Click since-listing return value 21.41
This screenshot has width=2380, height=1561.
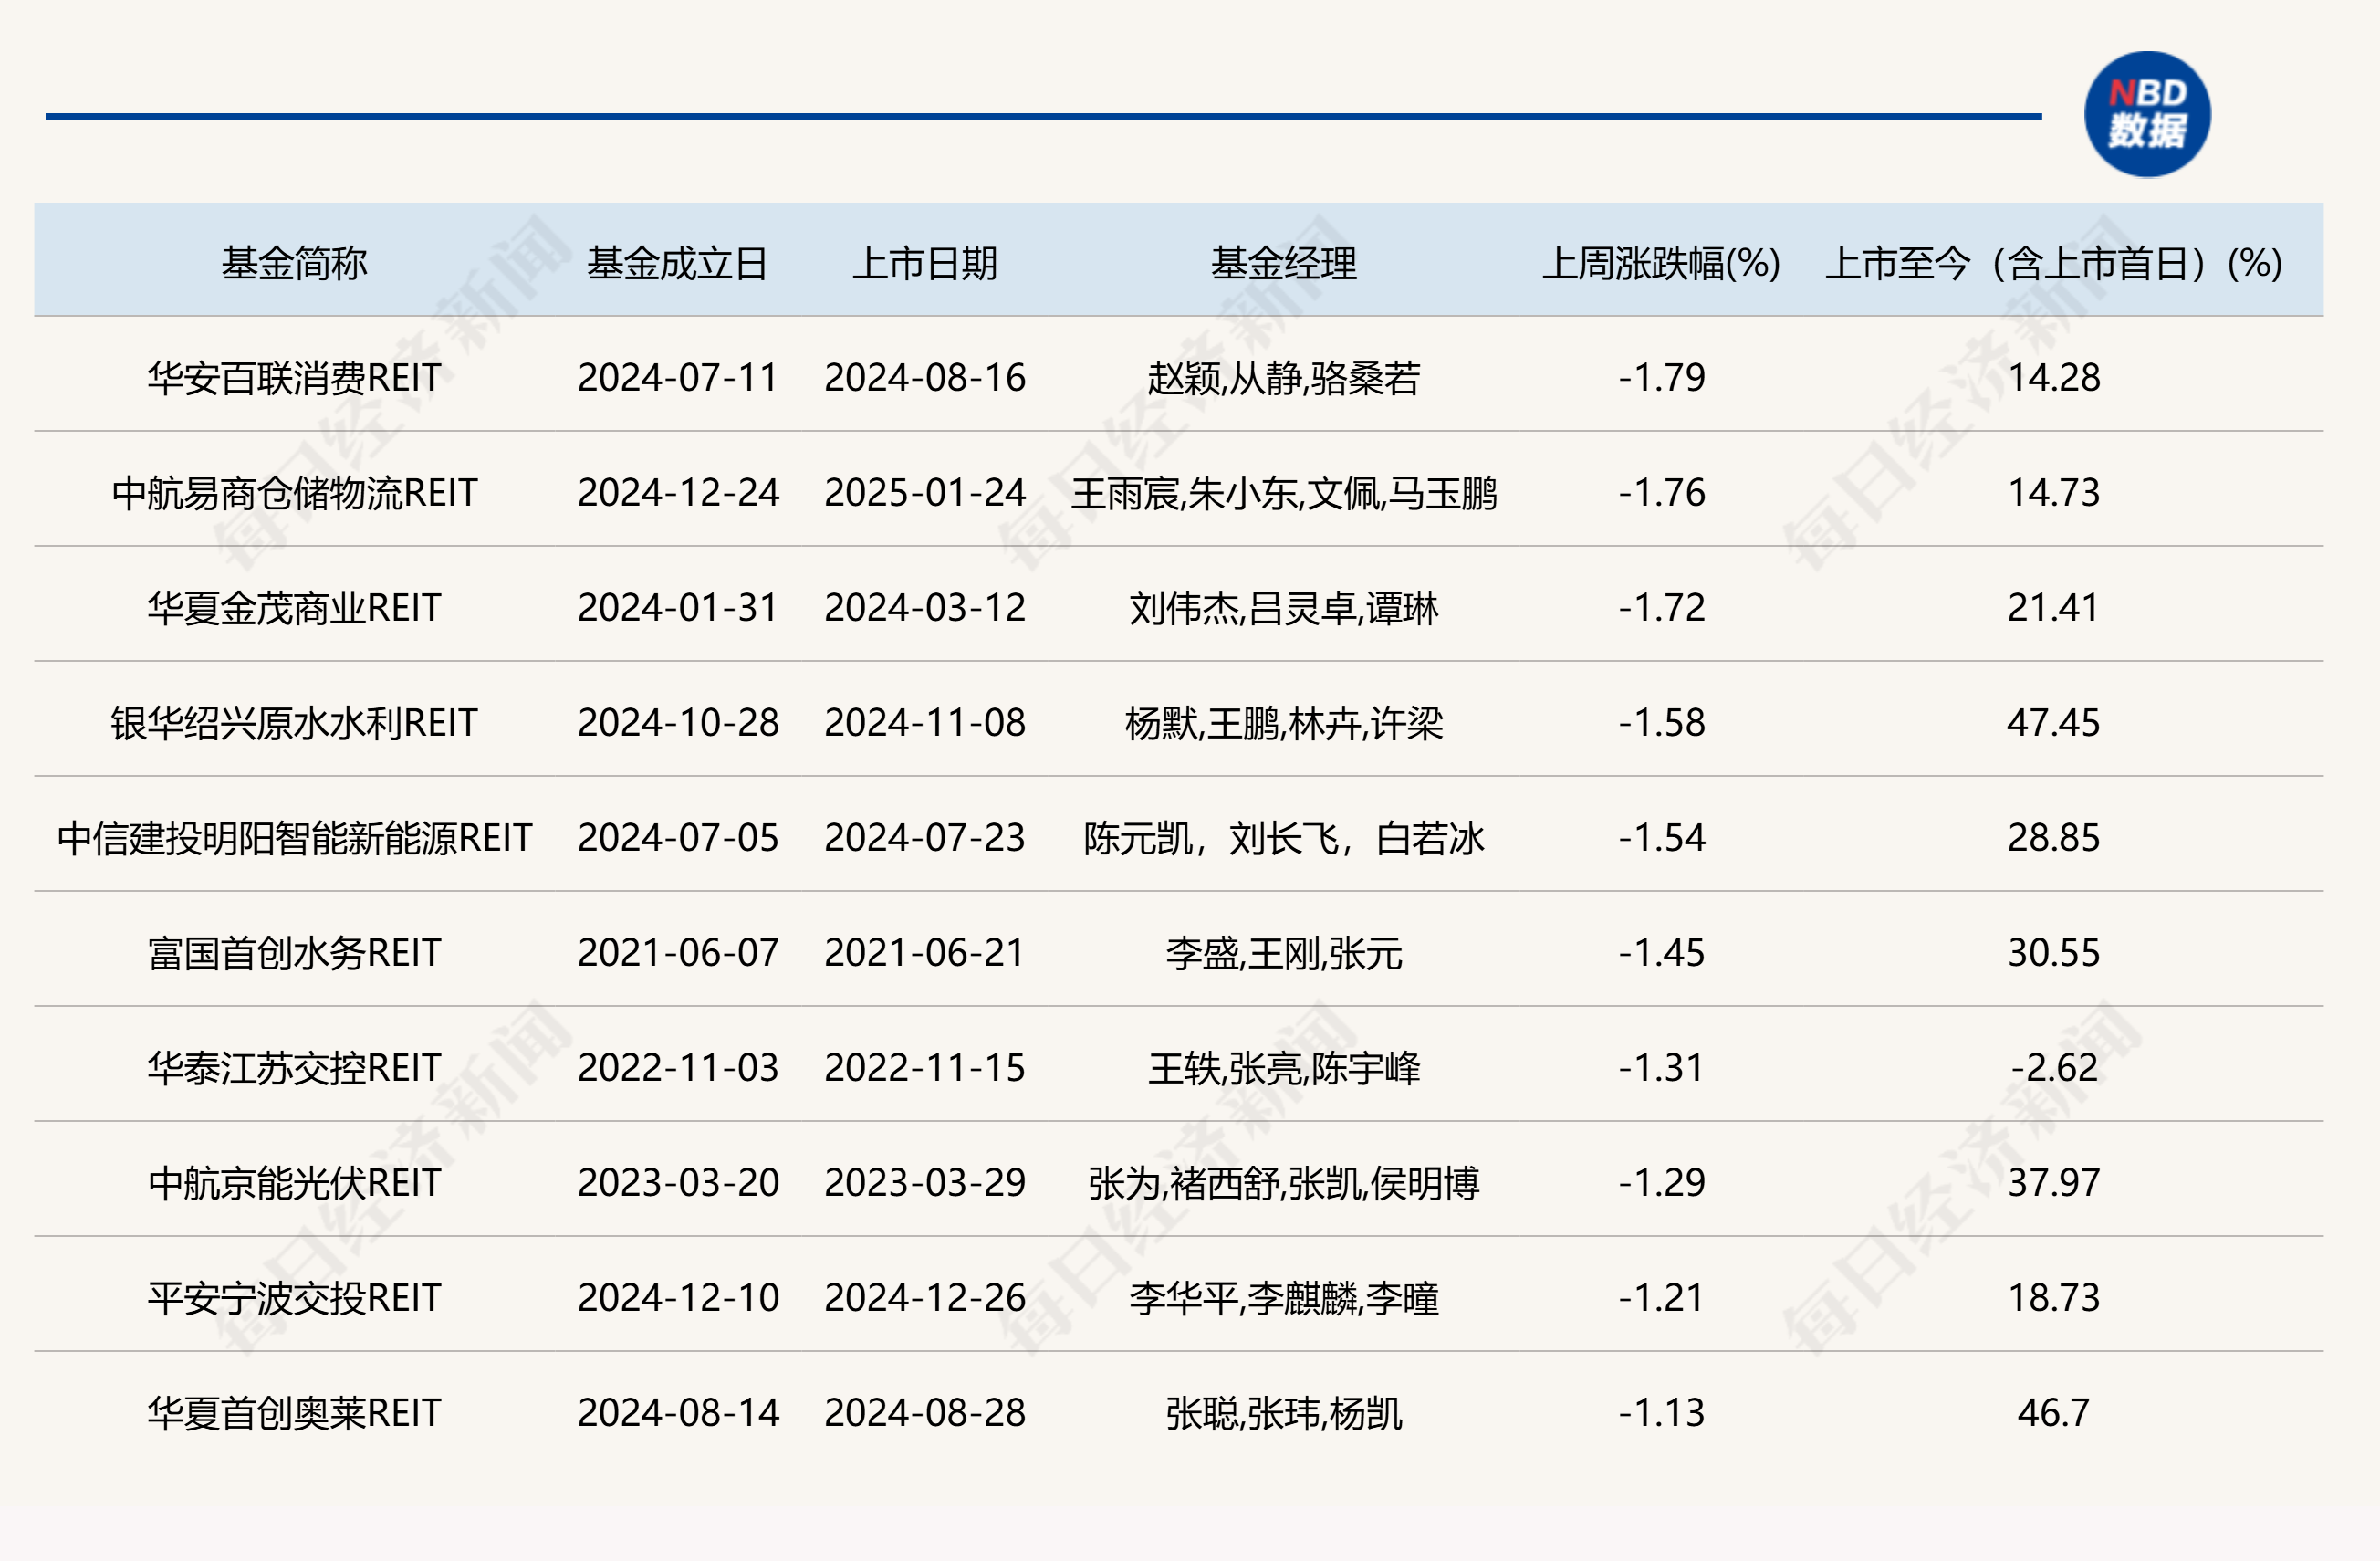coord(2054,608)
